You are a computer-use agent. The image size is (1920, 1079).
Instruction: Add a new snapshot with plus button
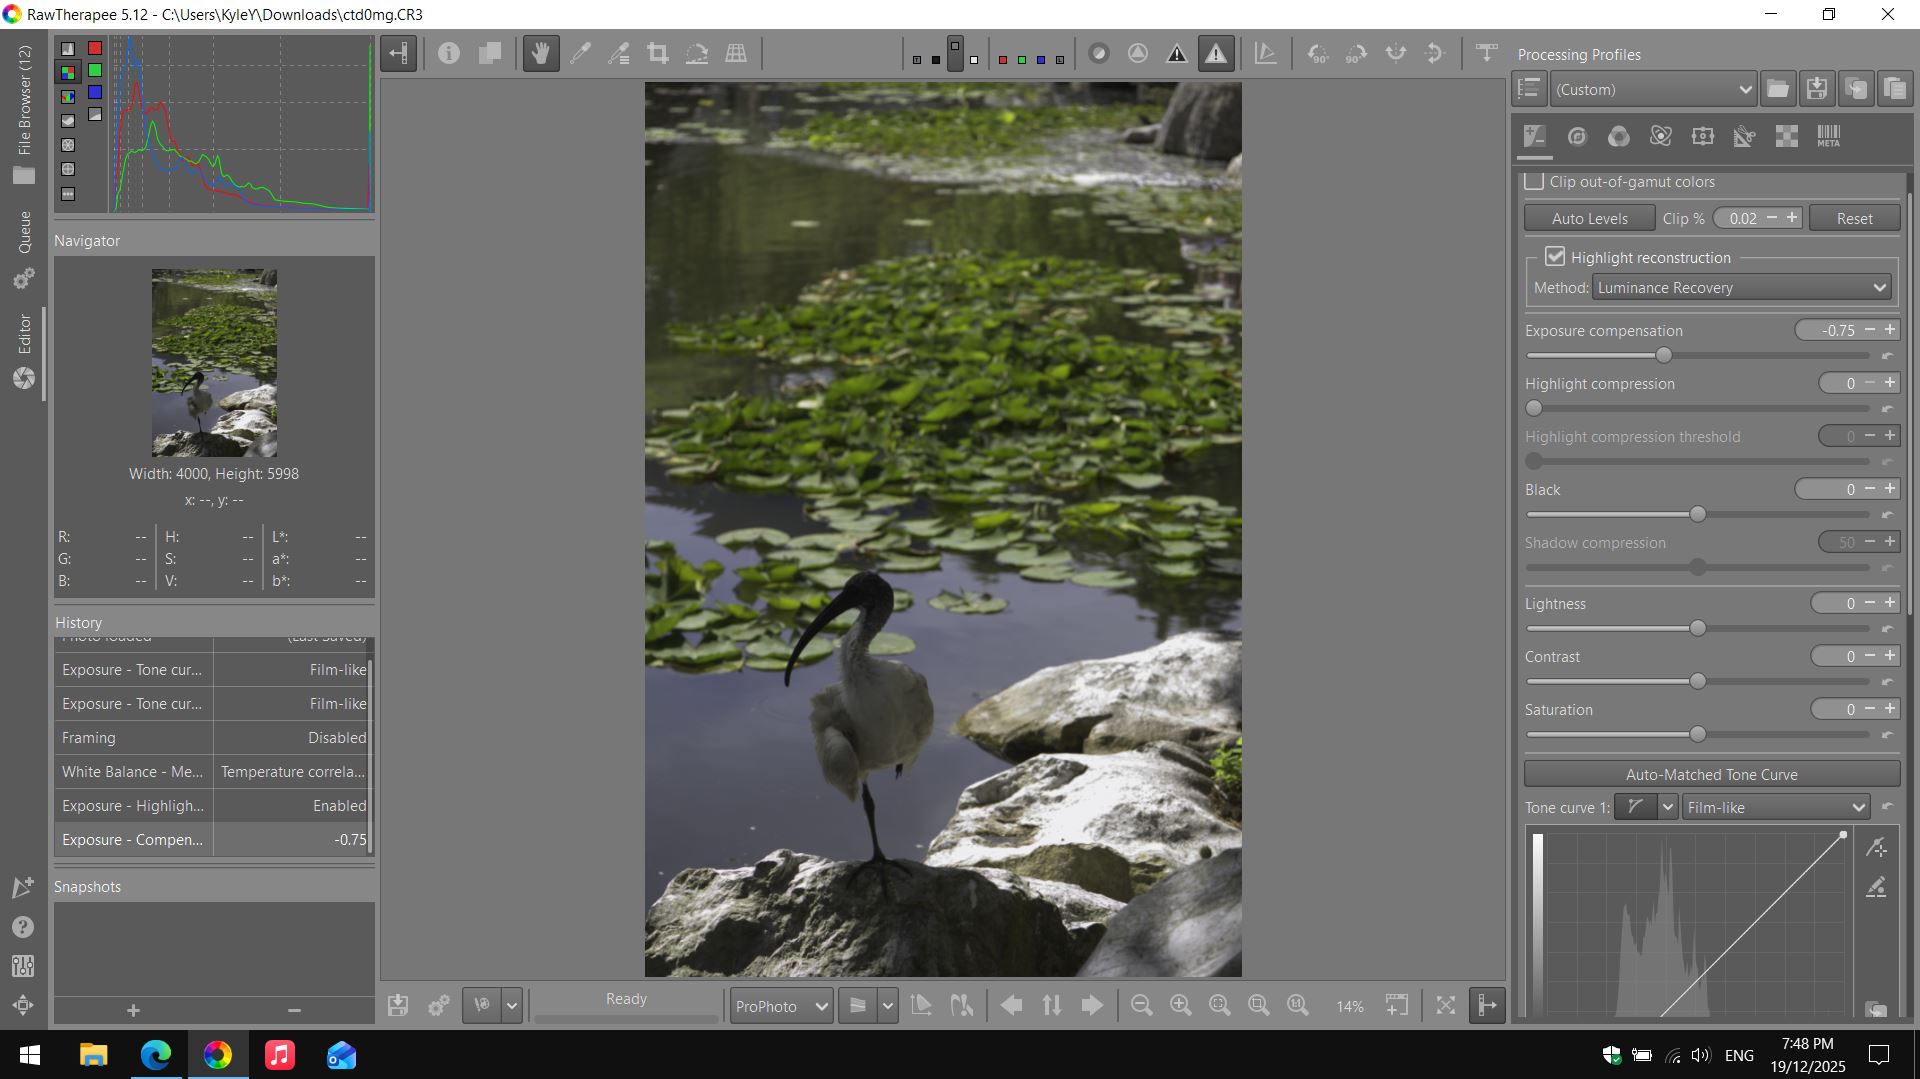click(133, 1010)
